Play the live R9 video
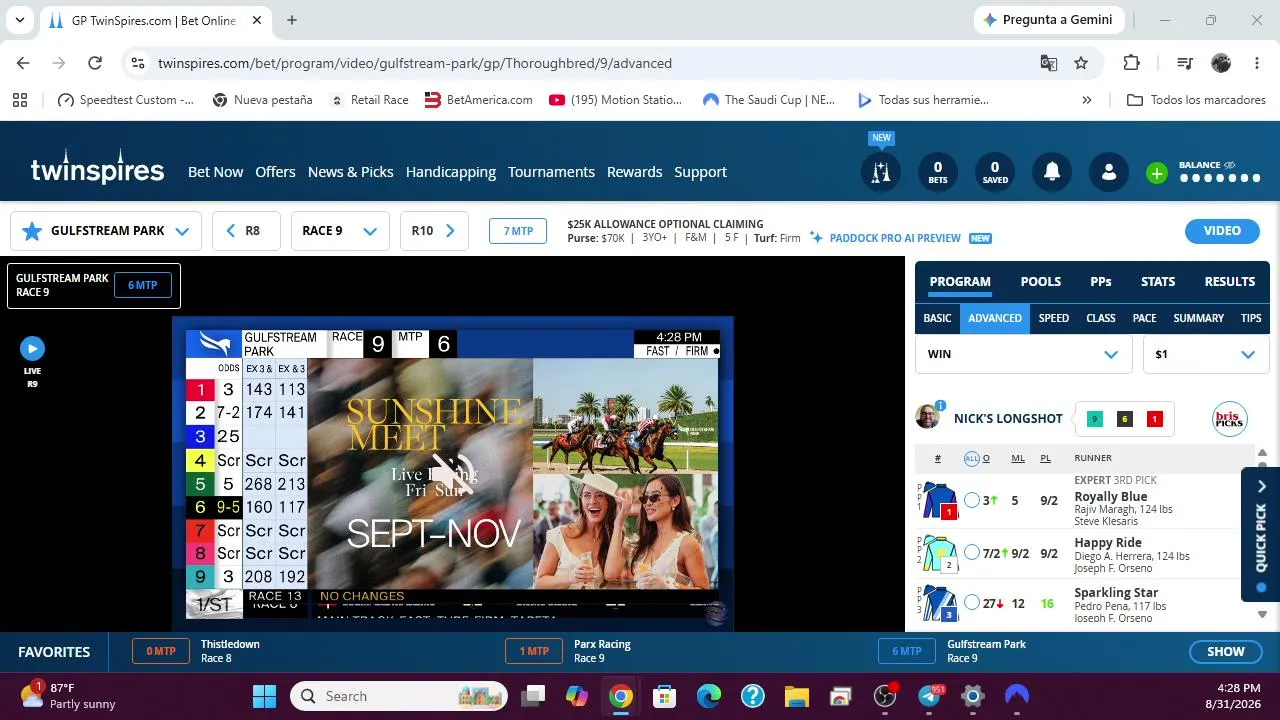The height and width of the screenshot is (720, 1280). [x=32, y=348]
